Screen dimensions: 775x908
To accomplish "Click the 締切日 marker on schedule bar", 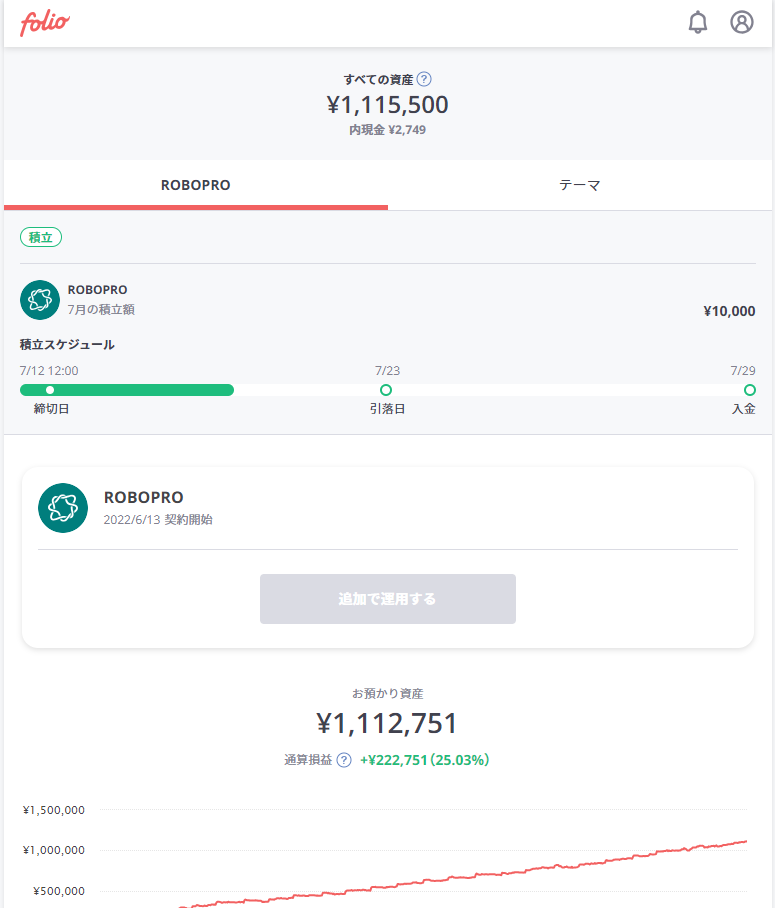I will click(x=50, y=390).
